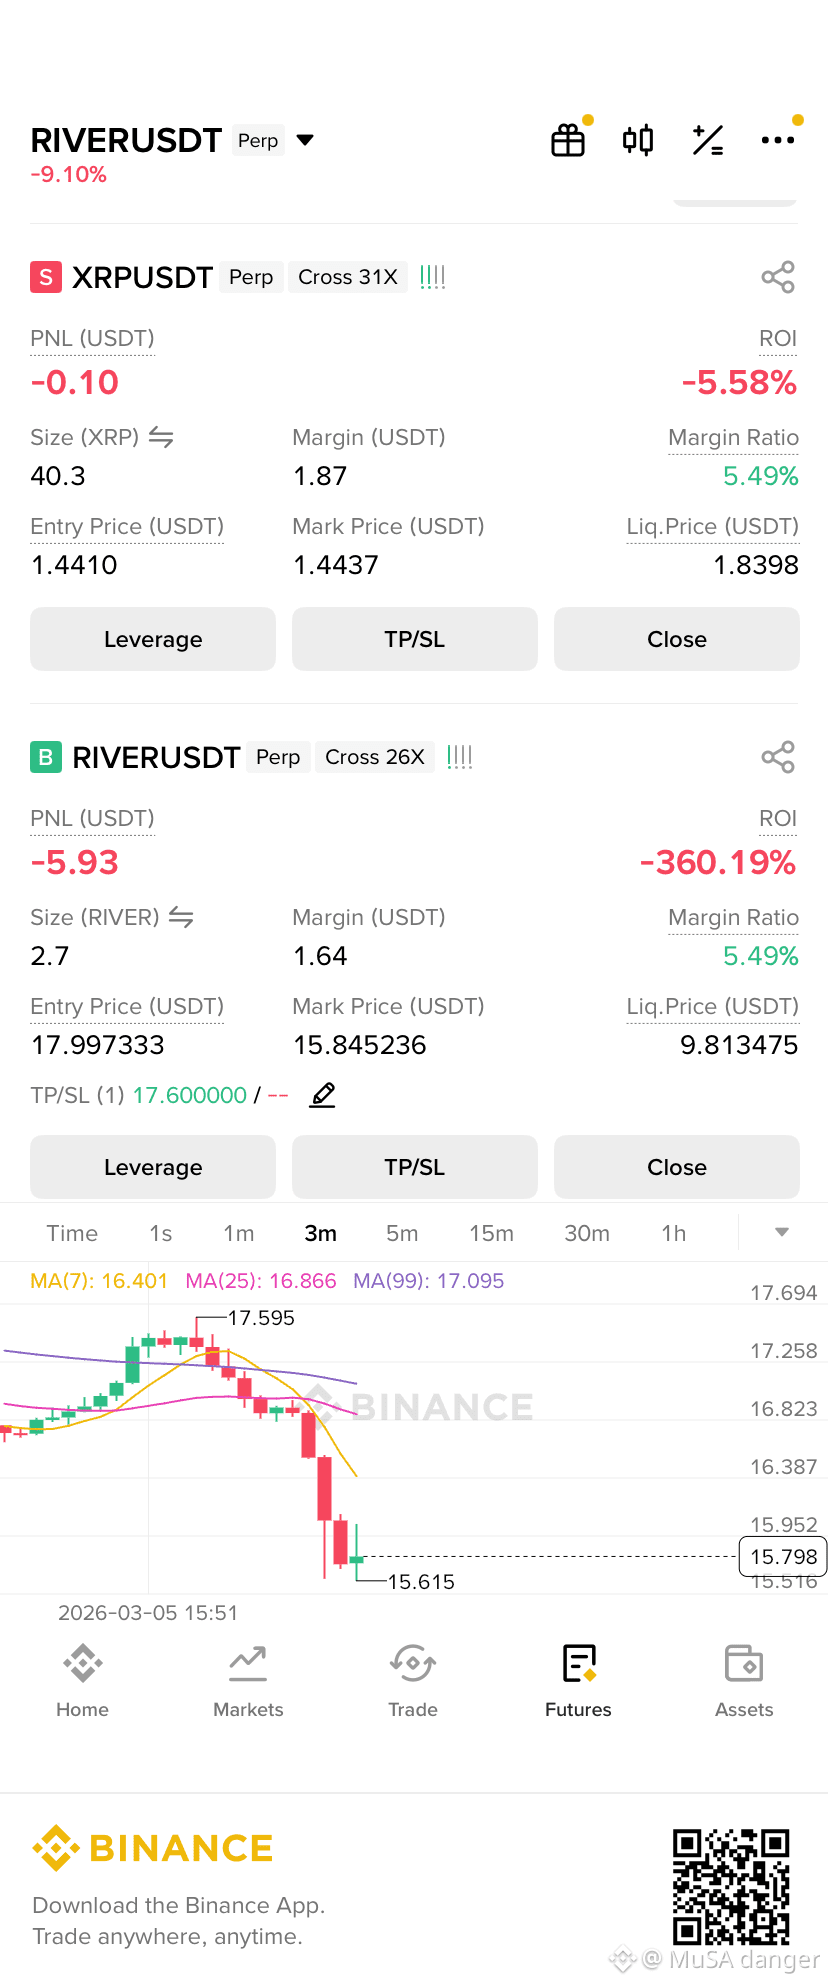Tap the QR code image
Screen dimensions: 828x1984
(731, 1886)
